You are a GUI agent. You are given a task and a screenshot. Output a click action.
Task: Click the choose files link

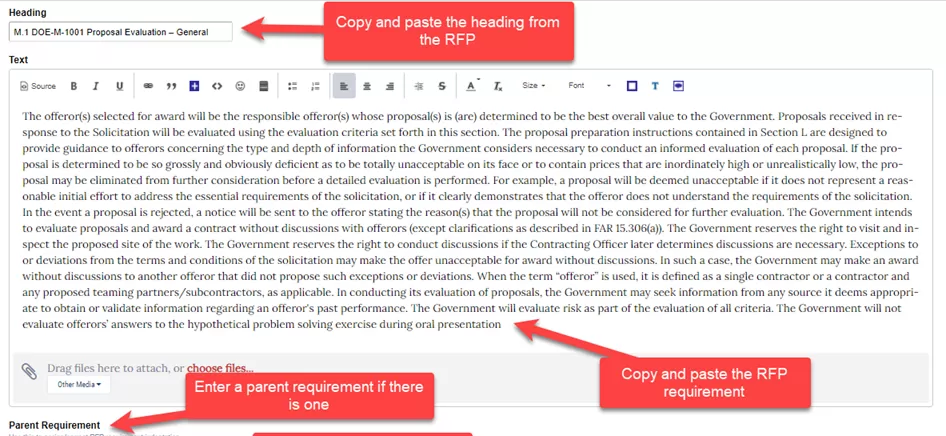(x=220, y=368)
